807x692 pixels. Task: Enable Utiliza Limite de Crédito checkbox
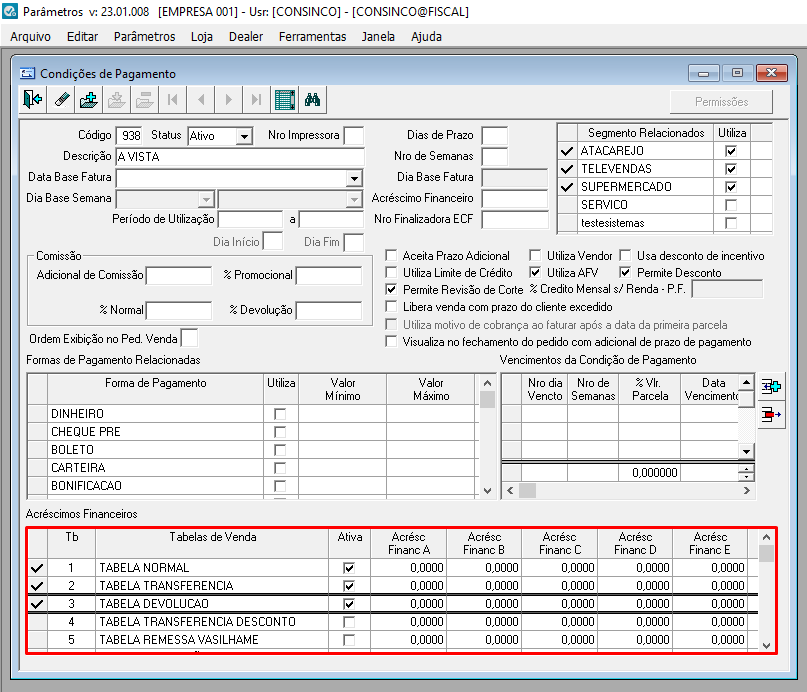[x=391, y=272]
